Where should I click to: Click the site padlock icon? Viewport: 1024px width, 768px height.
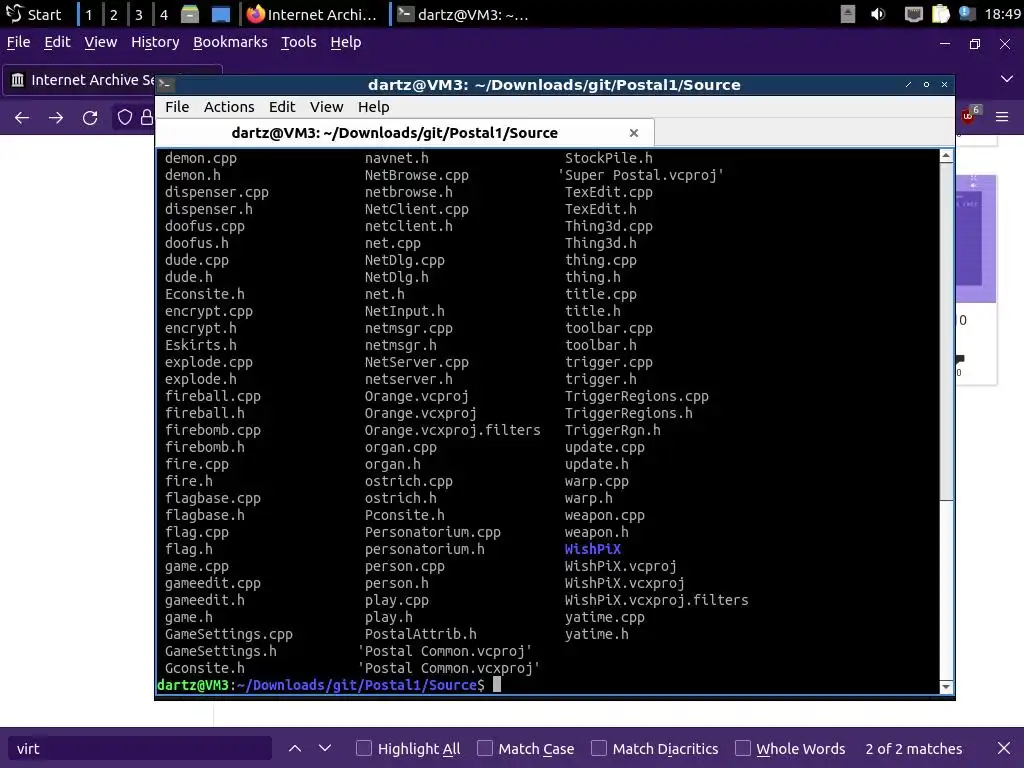(147, 118)
